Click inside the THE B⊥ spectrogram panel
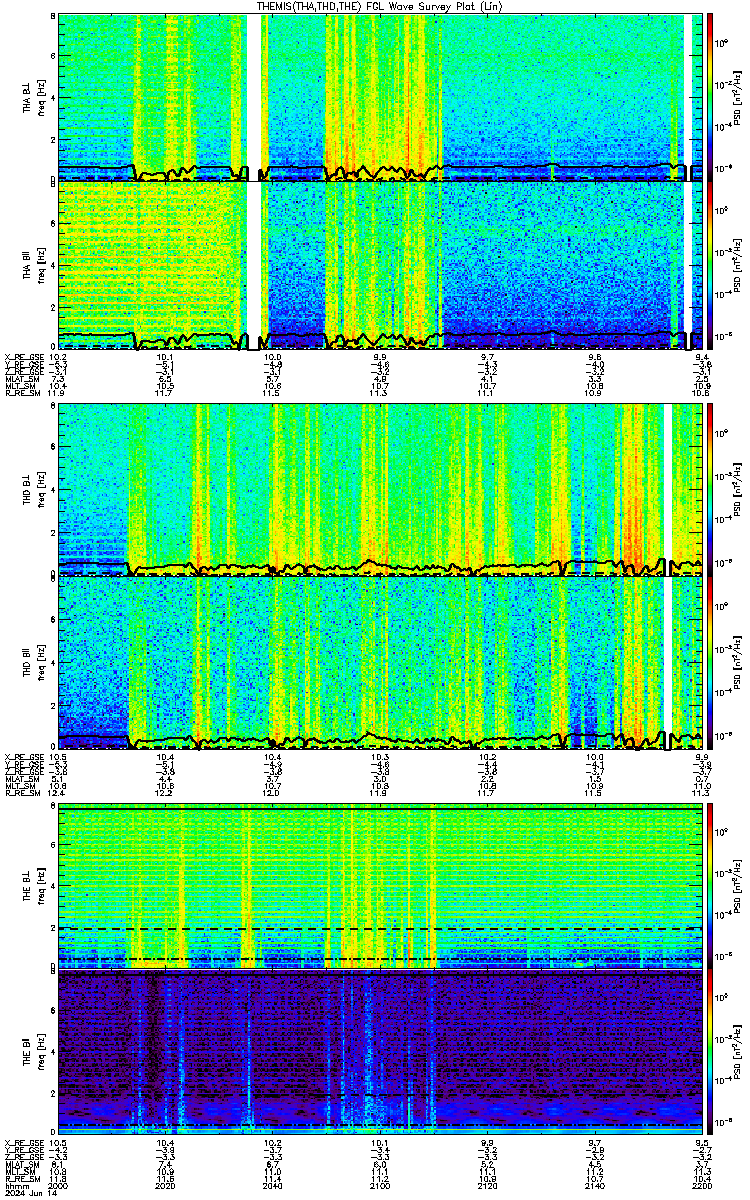750x1200 pixels. (380, 886)
